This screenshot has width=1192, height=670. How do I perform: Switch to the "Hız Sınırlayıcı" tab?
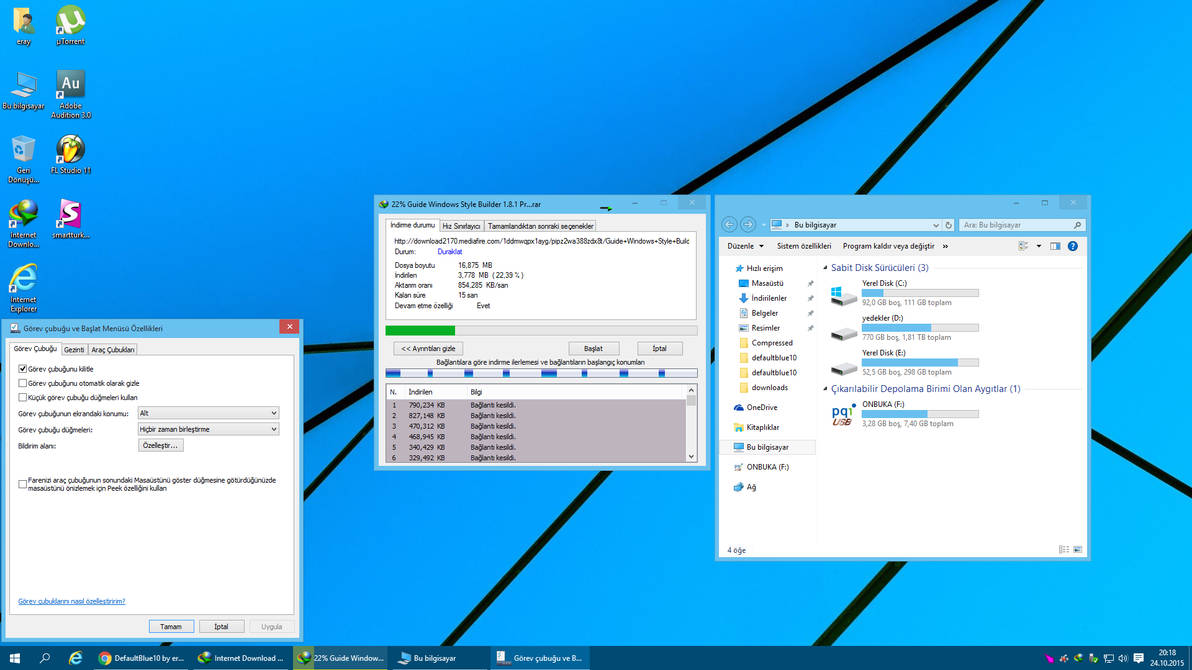click(462, 226)
